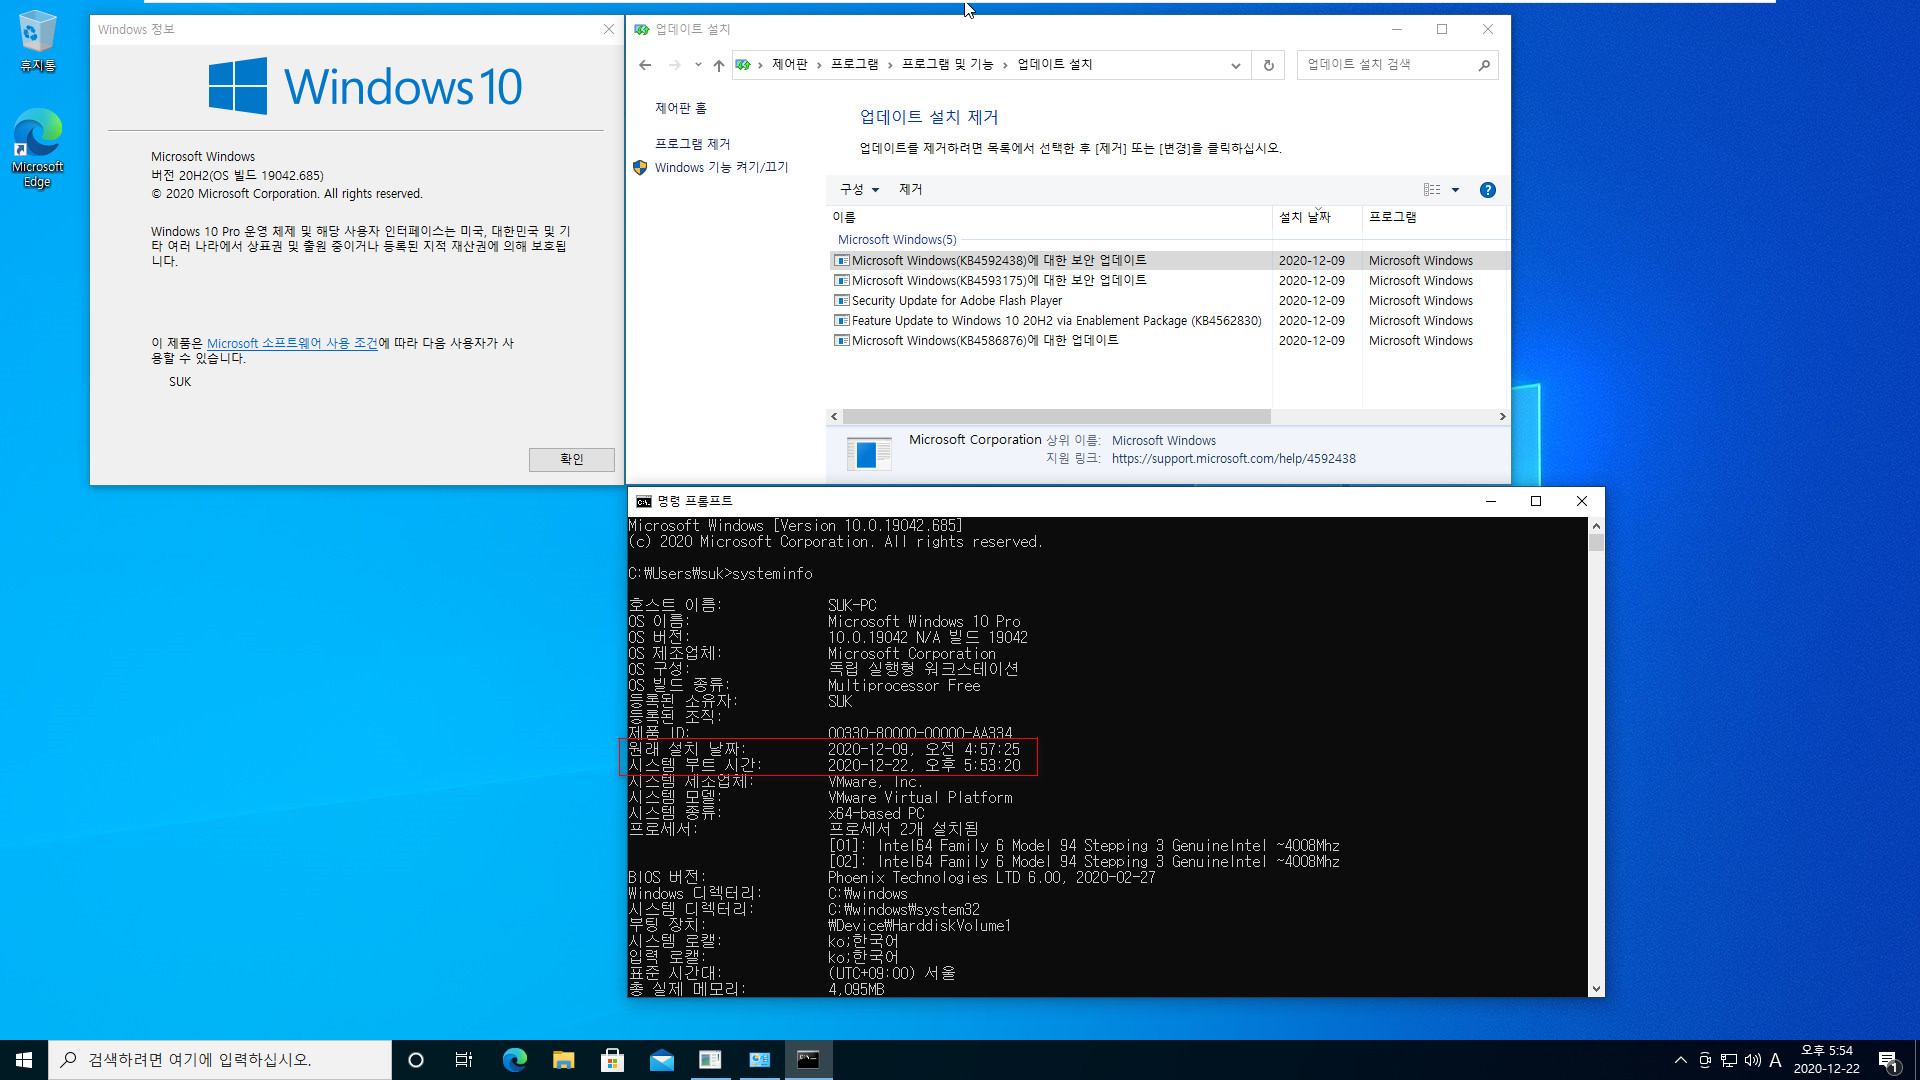1920x1080 pixels.
Task: Click horizontal scrollbar in update list
Action: (x=1056, y=417)
